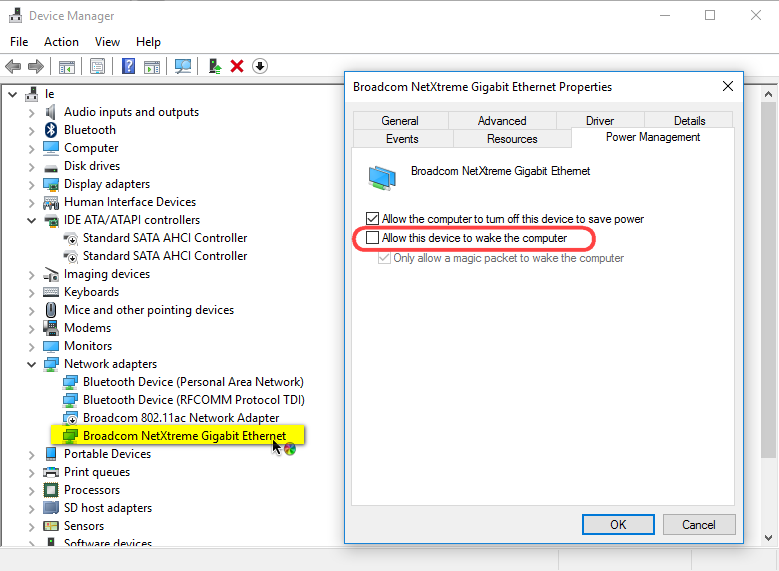Click the Bluetooth category icon in tree
Viewport: 779px width, 571px height.
click(x=51, y=130)
